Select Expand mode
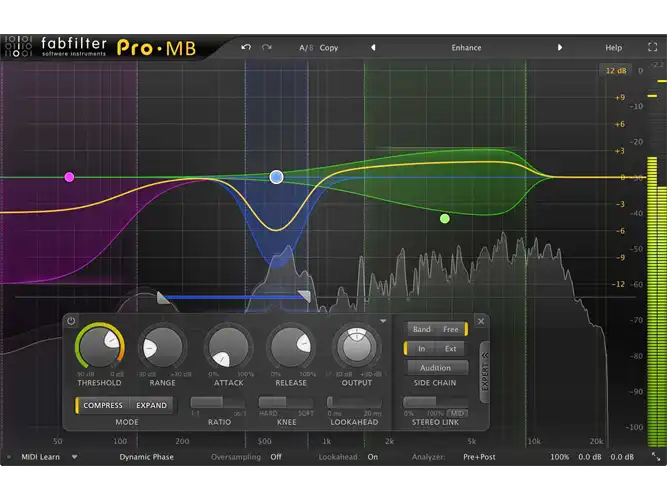This screenshot has width=667, height=500. coord(151,406)
